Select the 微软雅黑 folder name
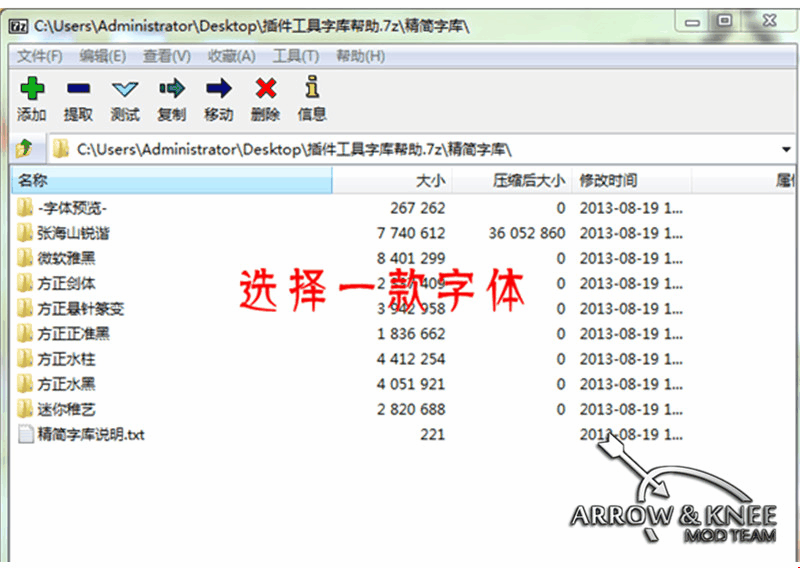This screenshot has width=800, height=568. [x=66, y=258]
